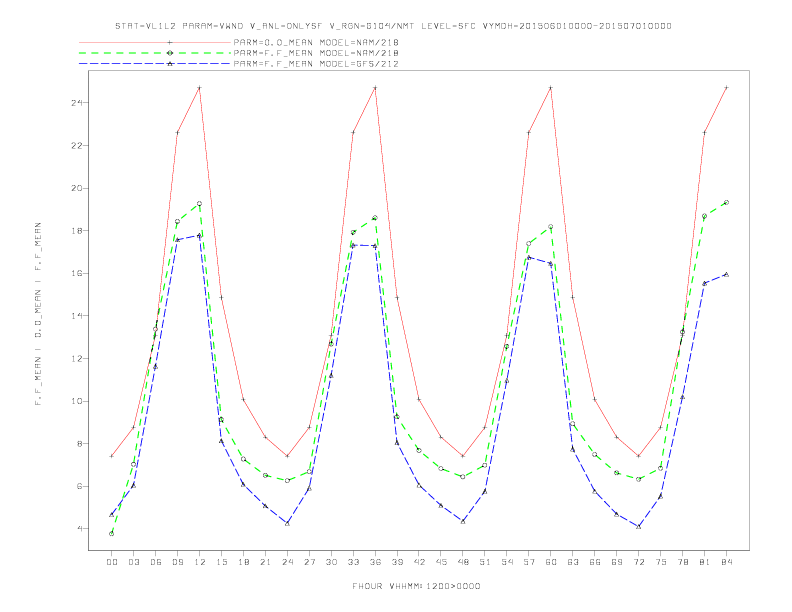
Task: Click x-axis tick label 09
Action: click(177, 562)
